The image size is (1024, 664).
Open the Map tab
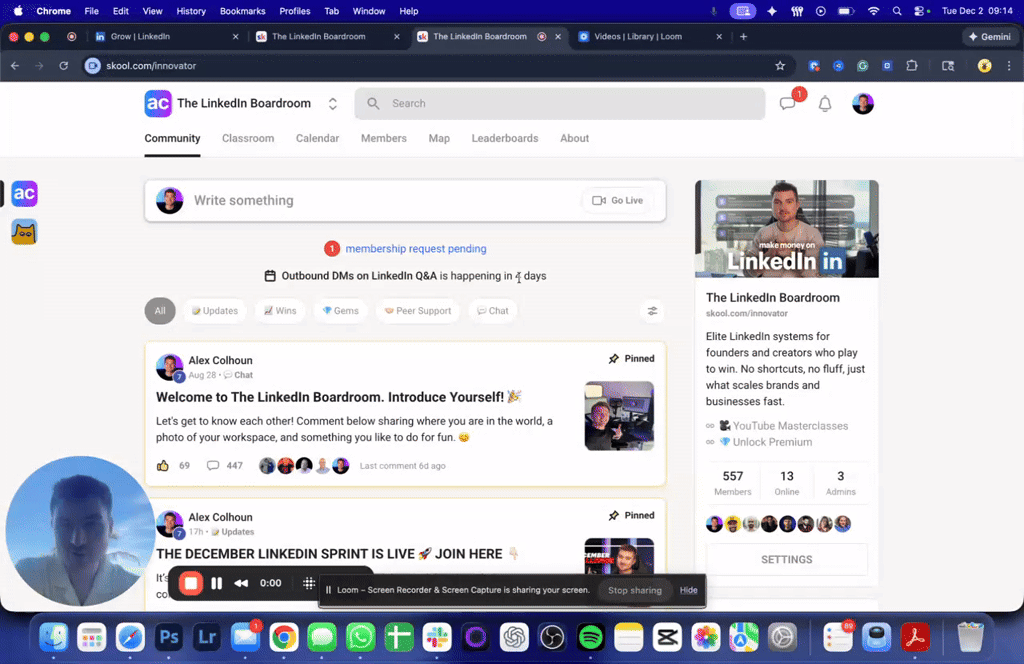click(x=439, y=138)
